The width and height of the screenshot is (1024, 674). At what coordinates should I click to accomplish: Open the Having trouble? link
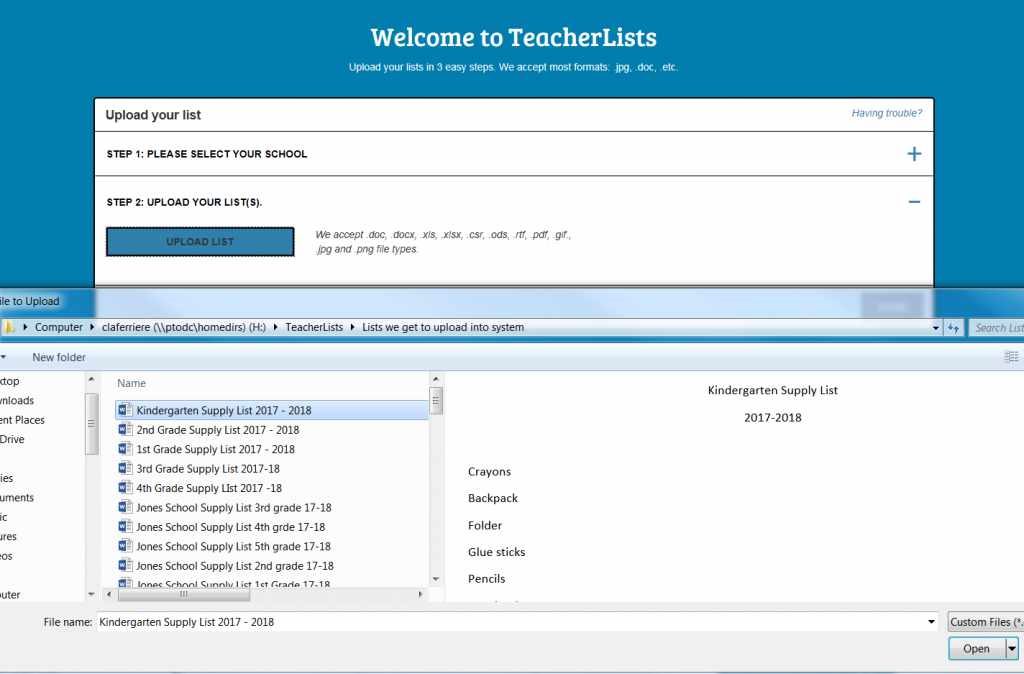[x=886, y=114]
